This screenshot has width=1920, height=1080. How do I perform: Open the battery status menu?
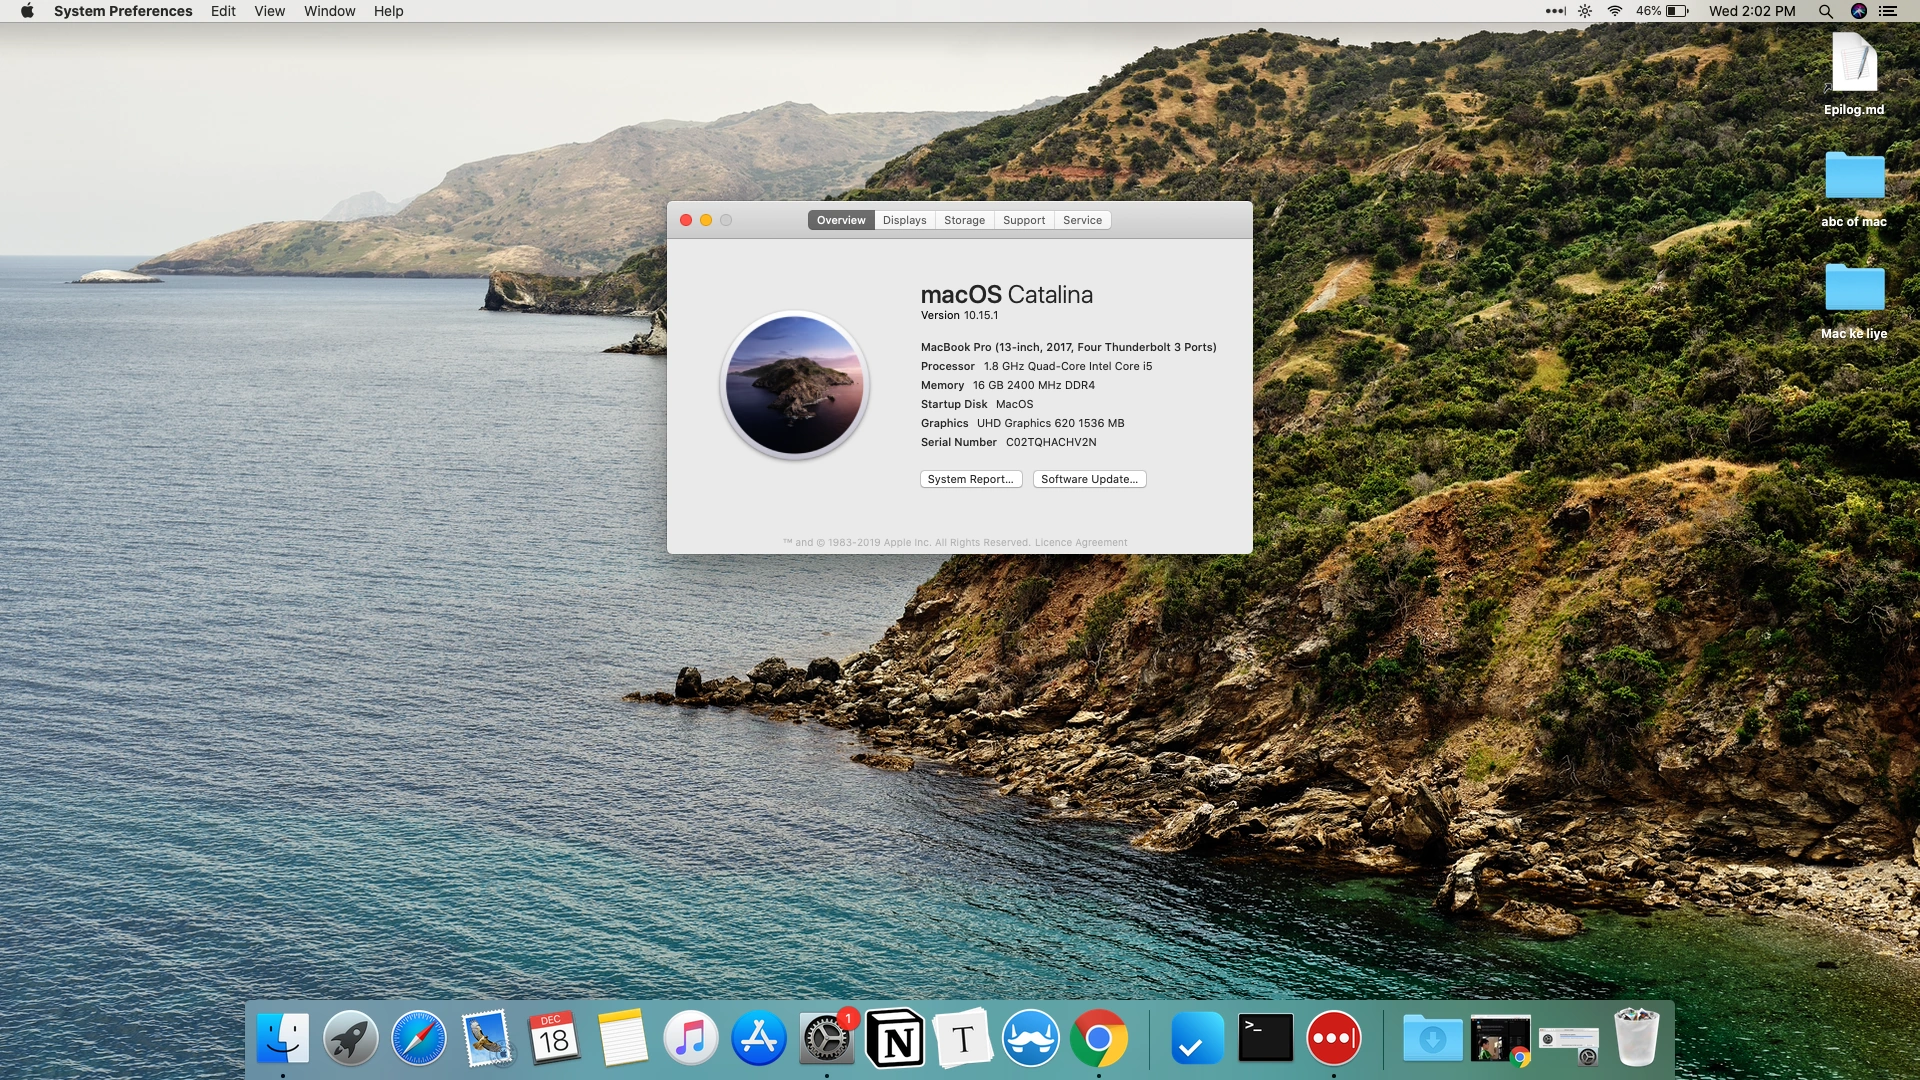point(1676,11)
